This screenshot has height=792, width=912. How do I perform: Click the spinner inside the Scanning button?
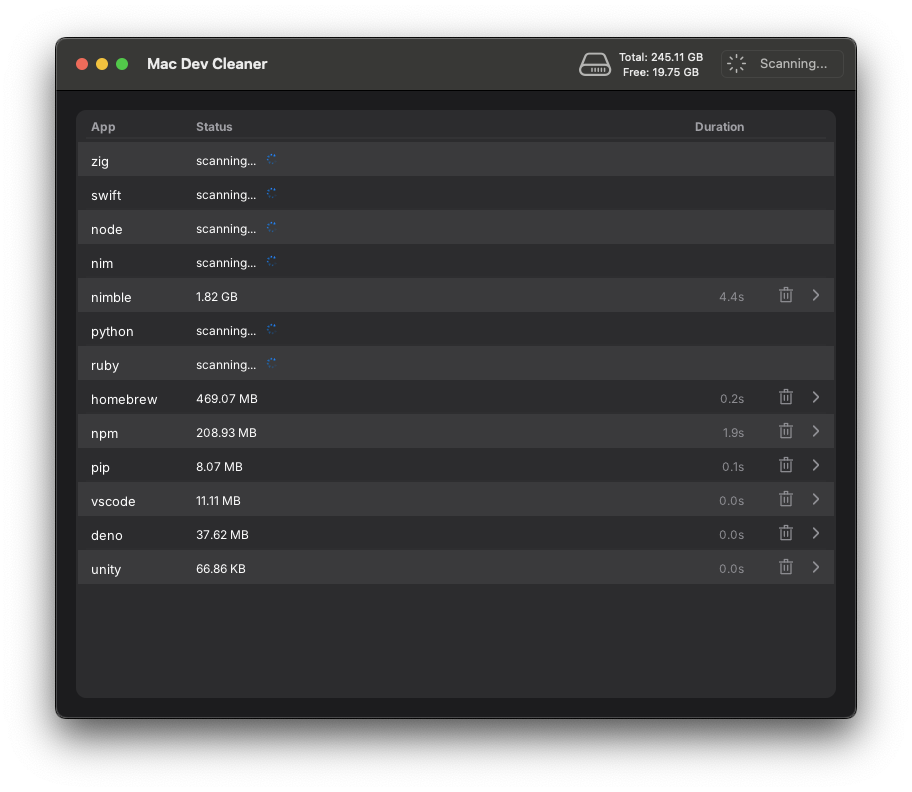[x=736, y=63]
